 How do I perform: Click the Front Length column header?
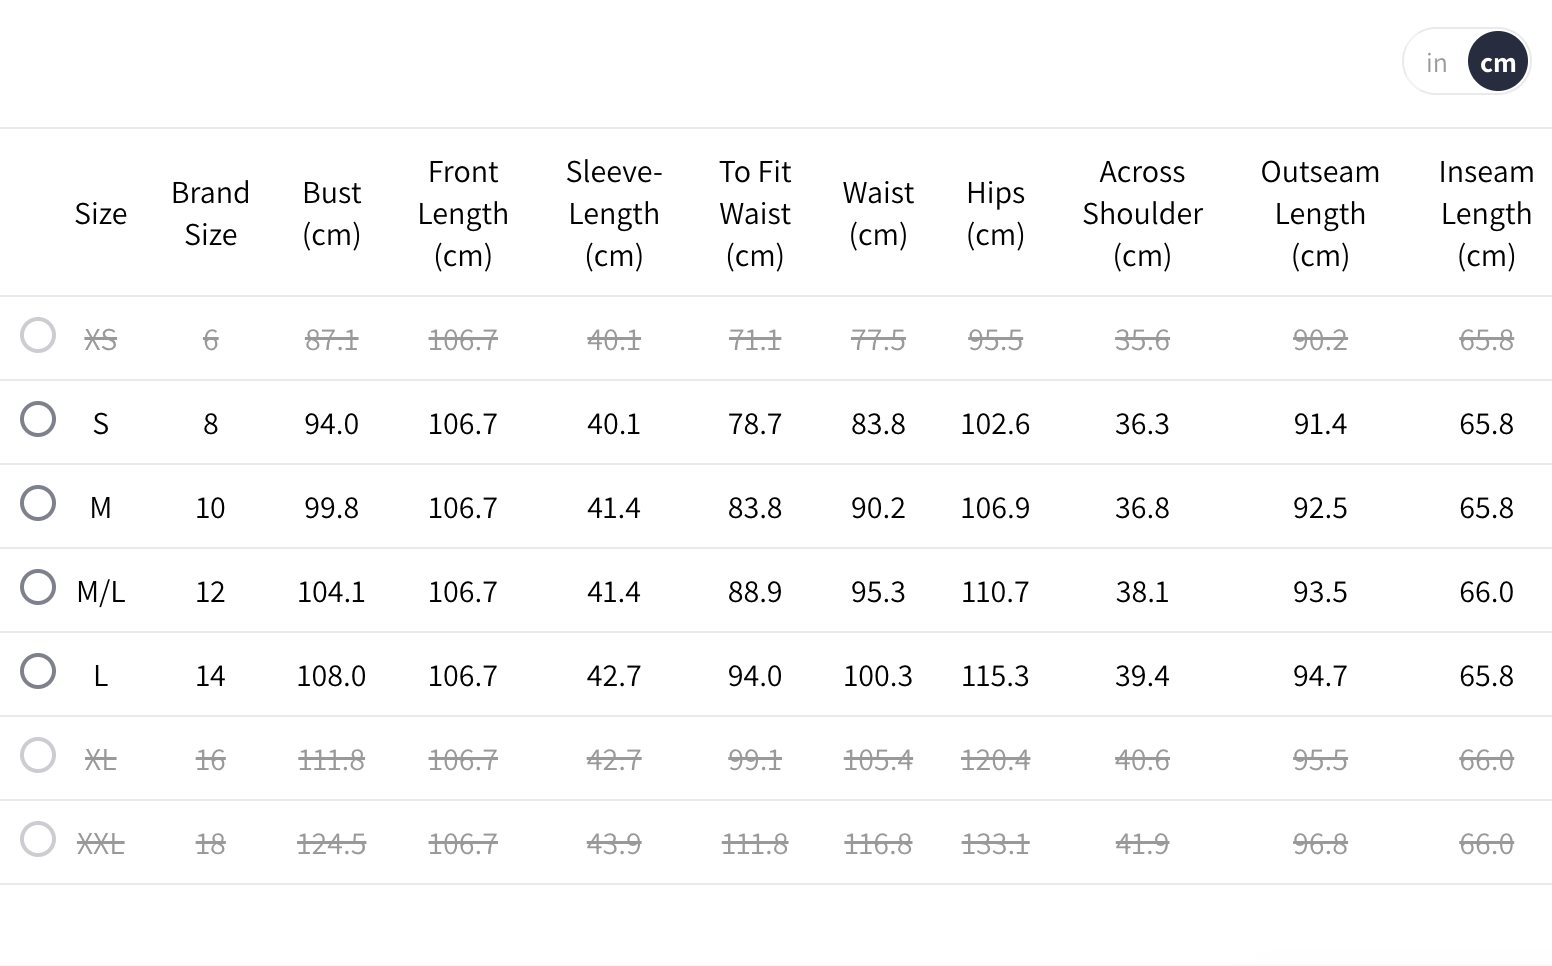coord(463,213)
